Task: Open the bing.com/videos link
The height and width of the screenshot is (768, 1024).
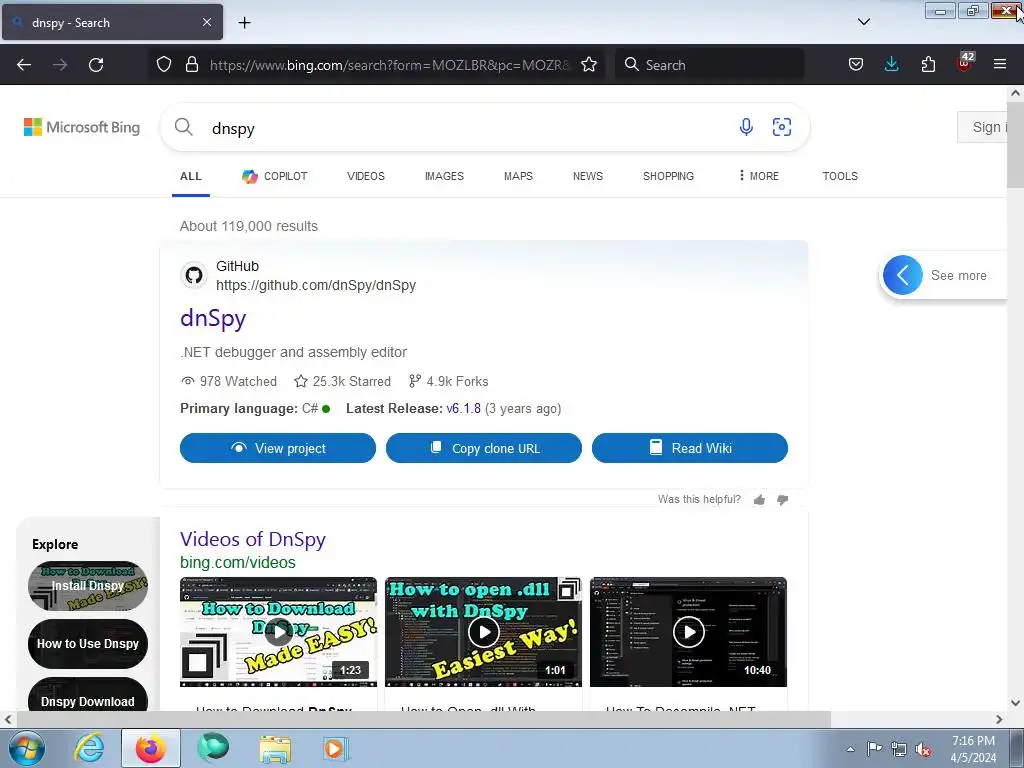Action: click(238, 562)
